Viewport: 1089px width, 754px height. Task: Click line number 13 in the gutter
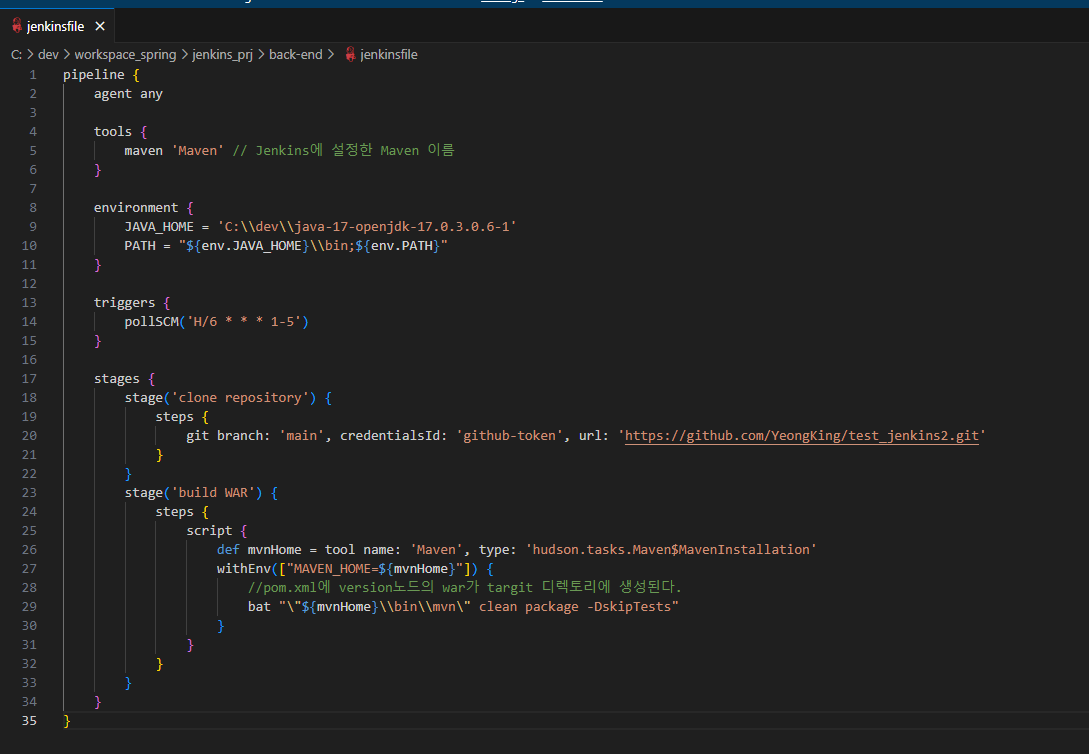tap(29, 303)
